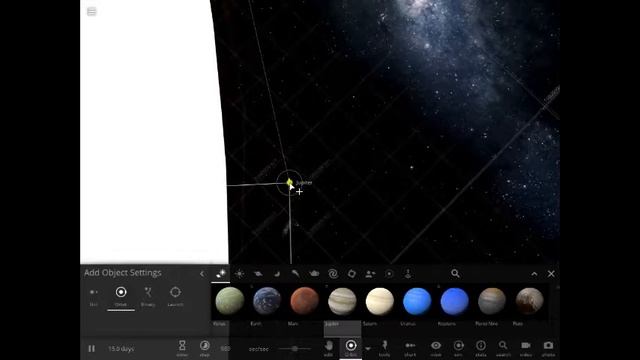Image resolution: width=640 pixels, height=360 pixels.
Task: Select the Edit hand tool
Action: click(x=329, y=348)
